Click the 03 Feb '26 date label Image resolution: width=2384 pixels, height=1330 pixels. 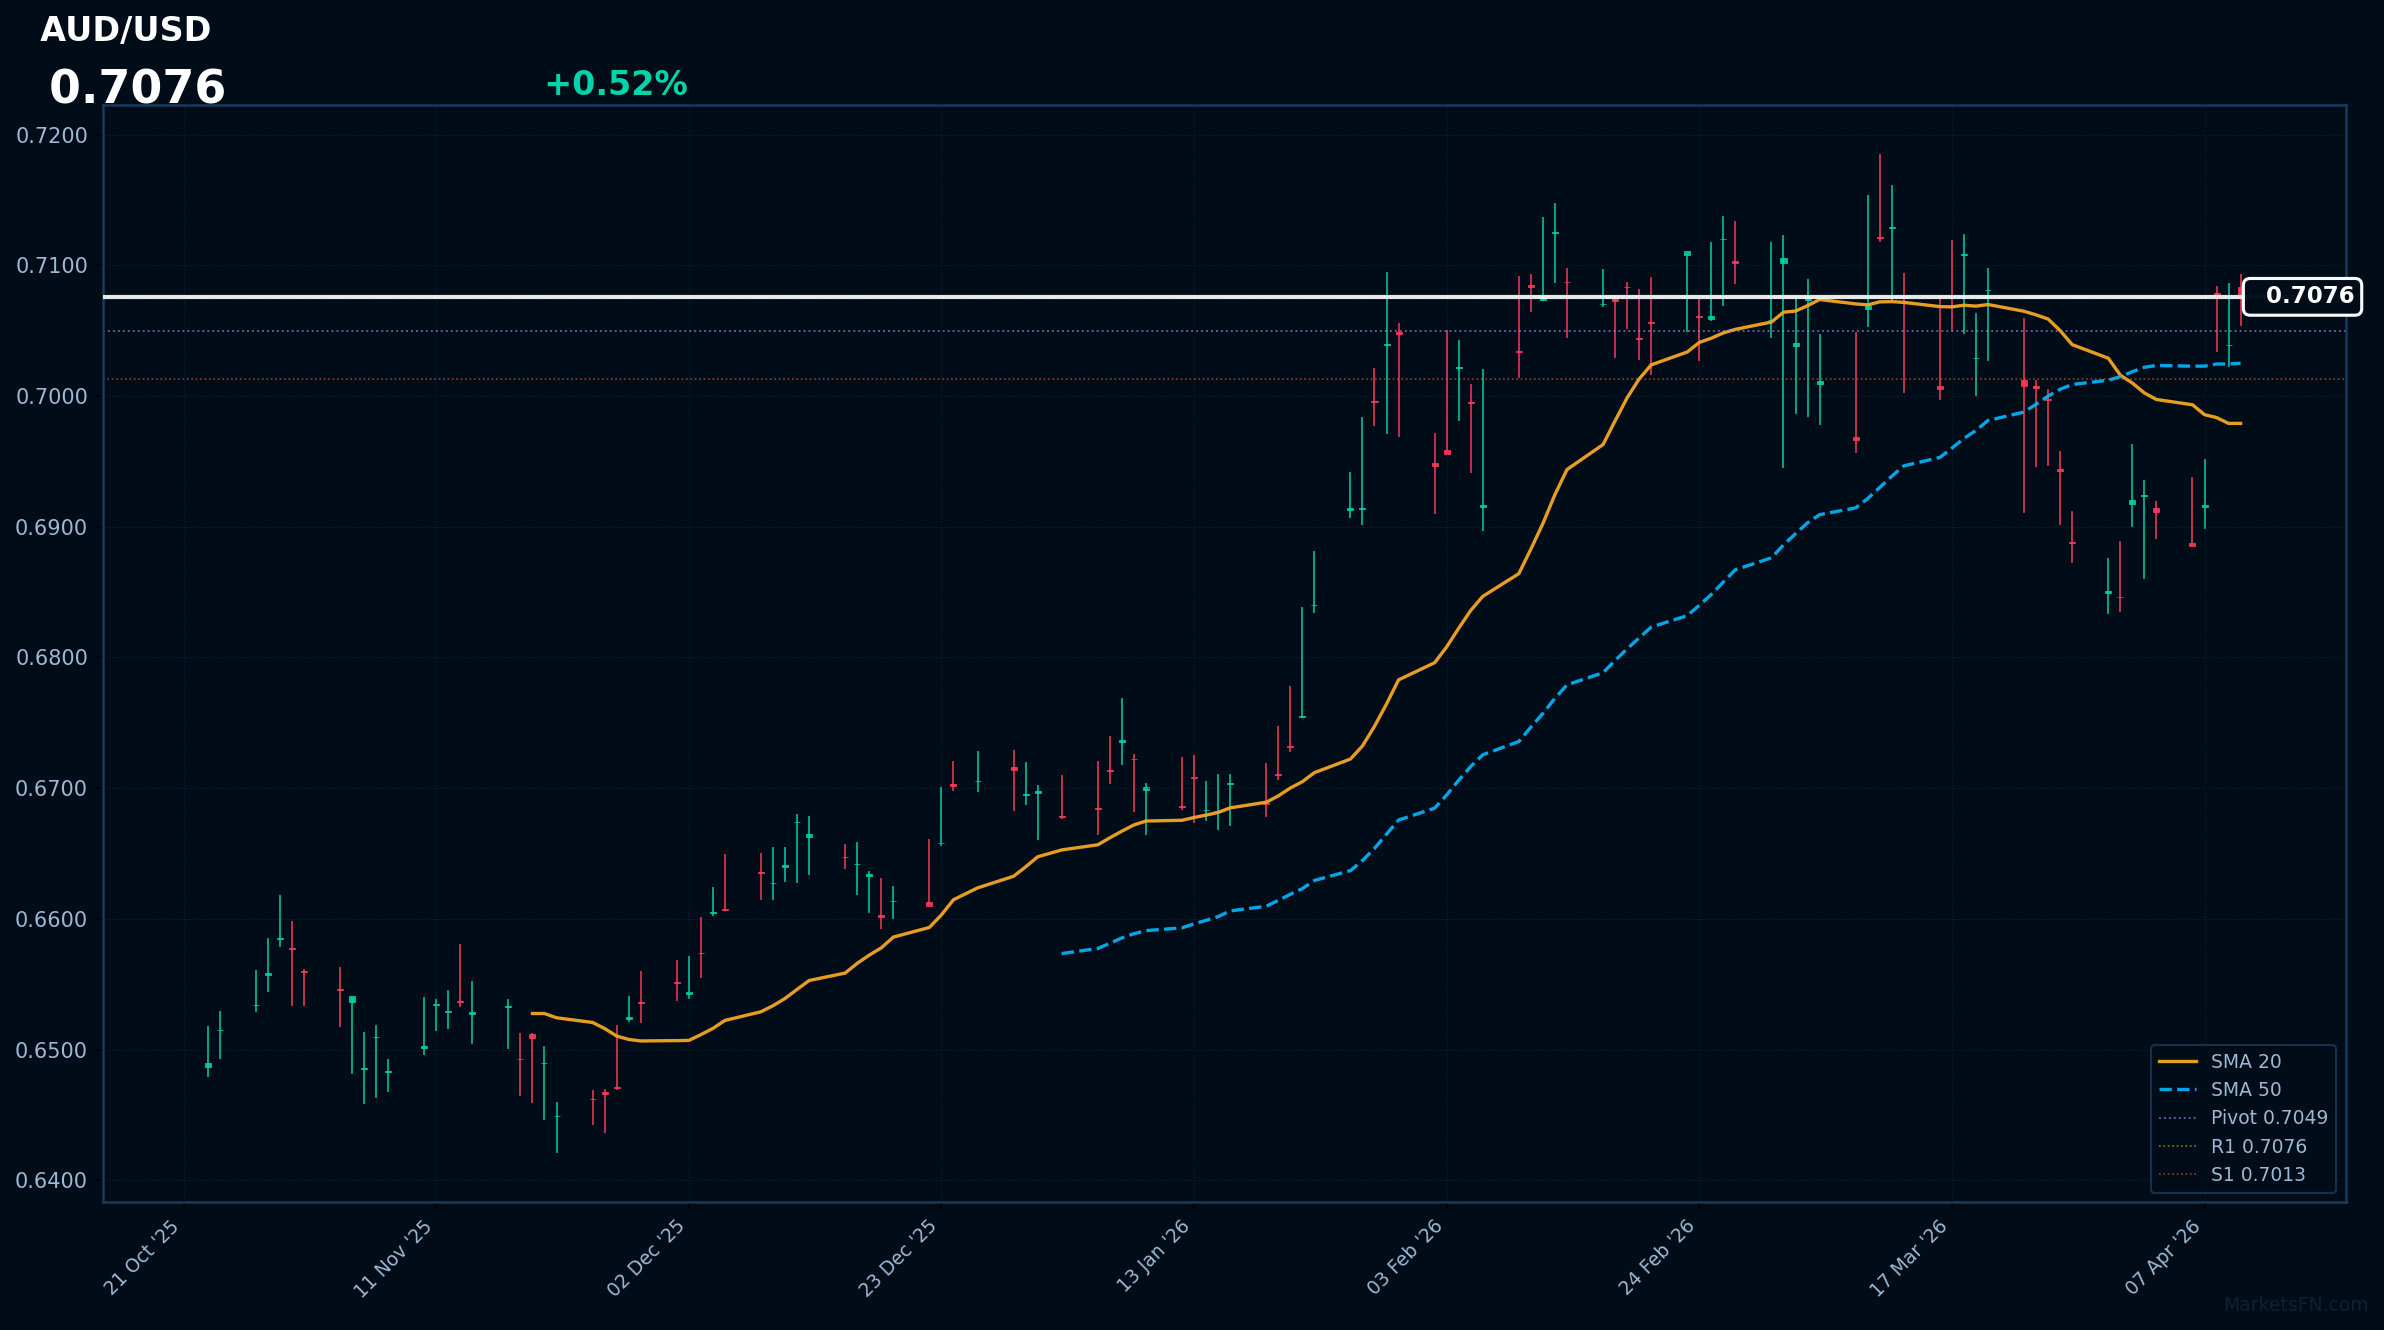[1405, 1257]
